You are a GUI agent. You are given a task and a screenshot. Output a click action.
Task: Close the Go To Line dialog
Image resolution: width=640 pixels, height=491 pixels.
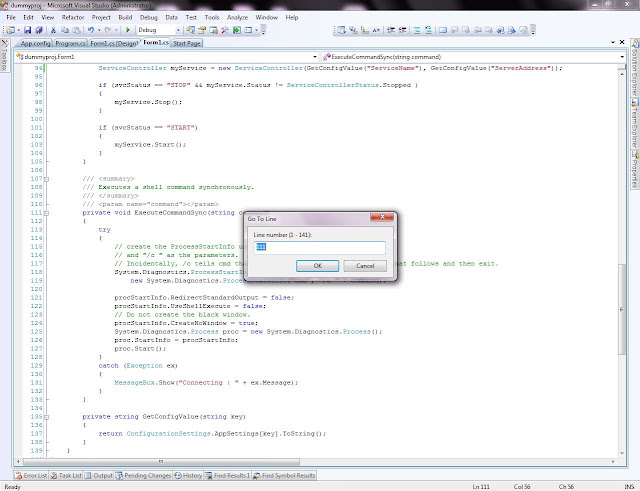pyautogui.click(x=382, y=217)
